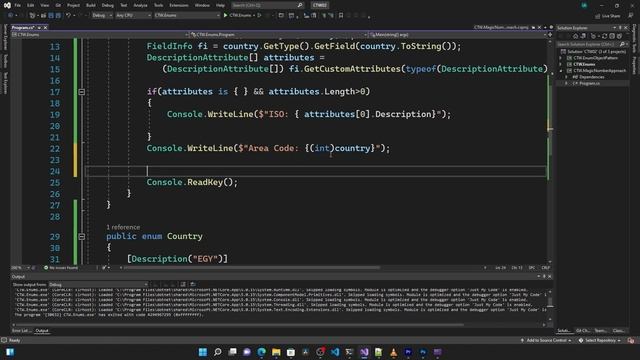This screenshot has width=640, height=360.
Task: Click the '1 reference' CodeLens link
Action: coord(123,227)
